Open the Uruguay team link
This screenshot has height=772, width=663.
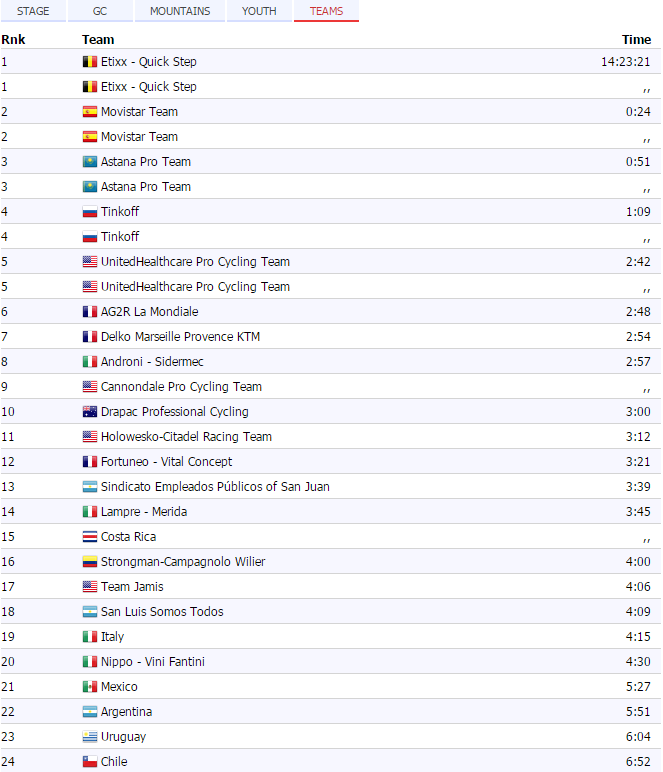(x=124, y=737)
